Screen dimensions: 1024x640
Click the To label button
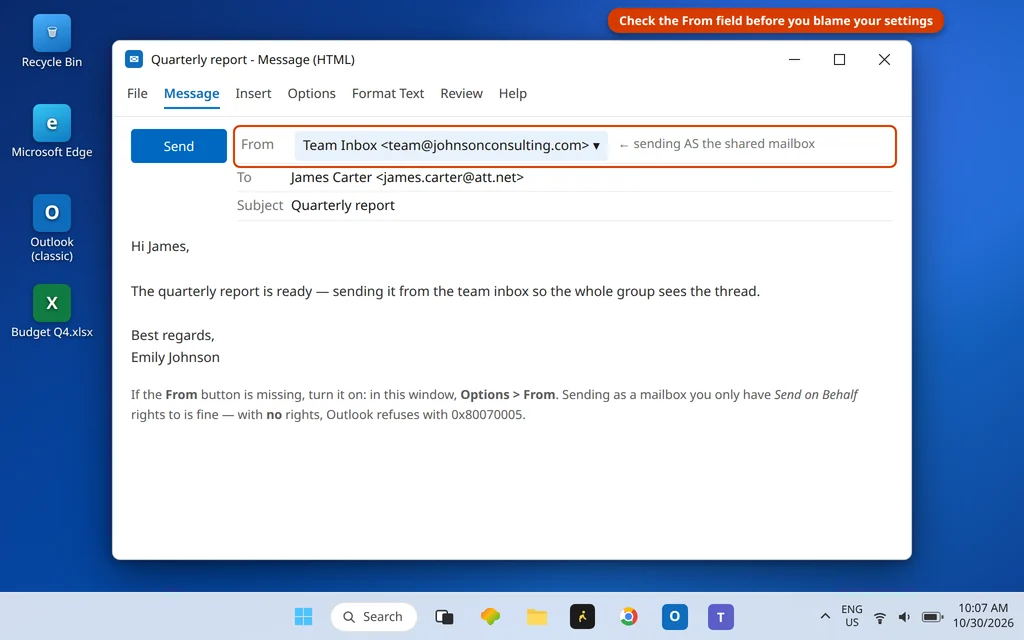pyautogui.click(x=244, y=177)
